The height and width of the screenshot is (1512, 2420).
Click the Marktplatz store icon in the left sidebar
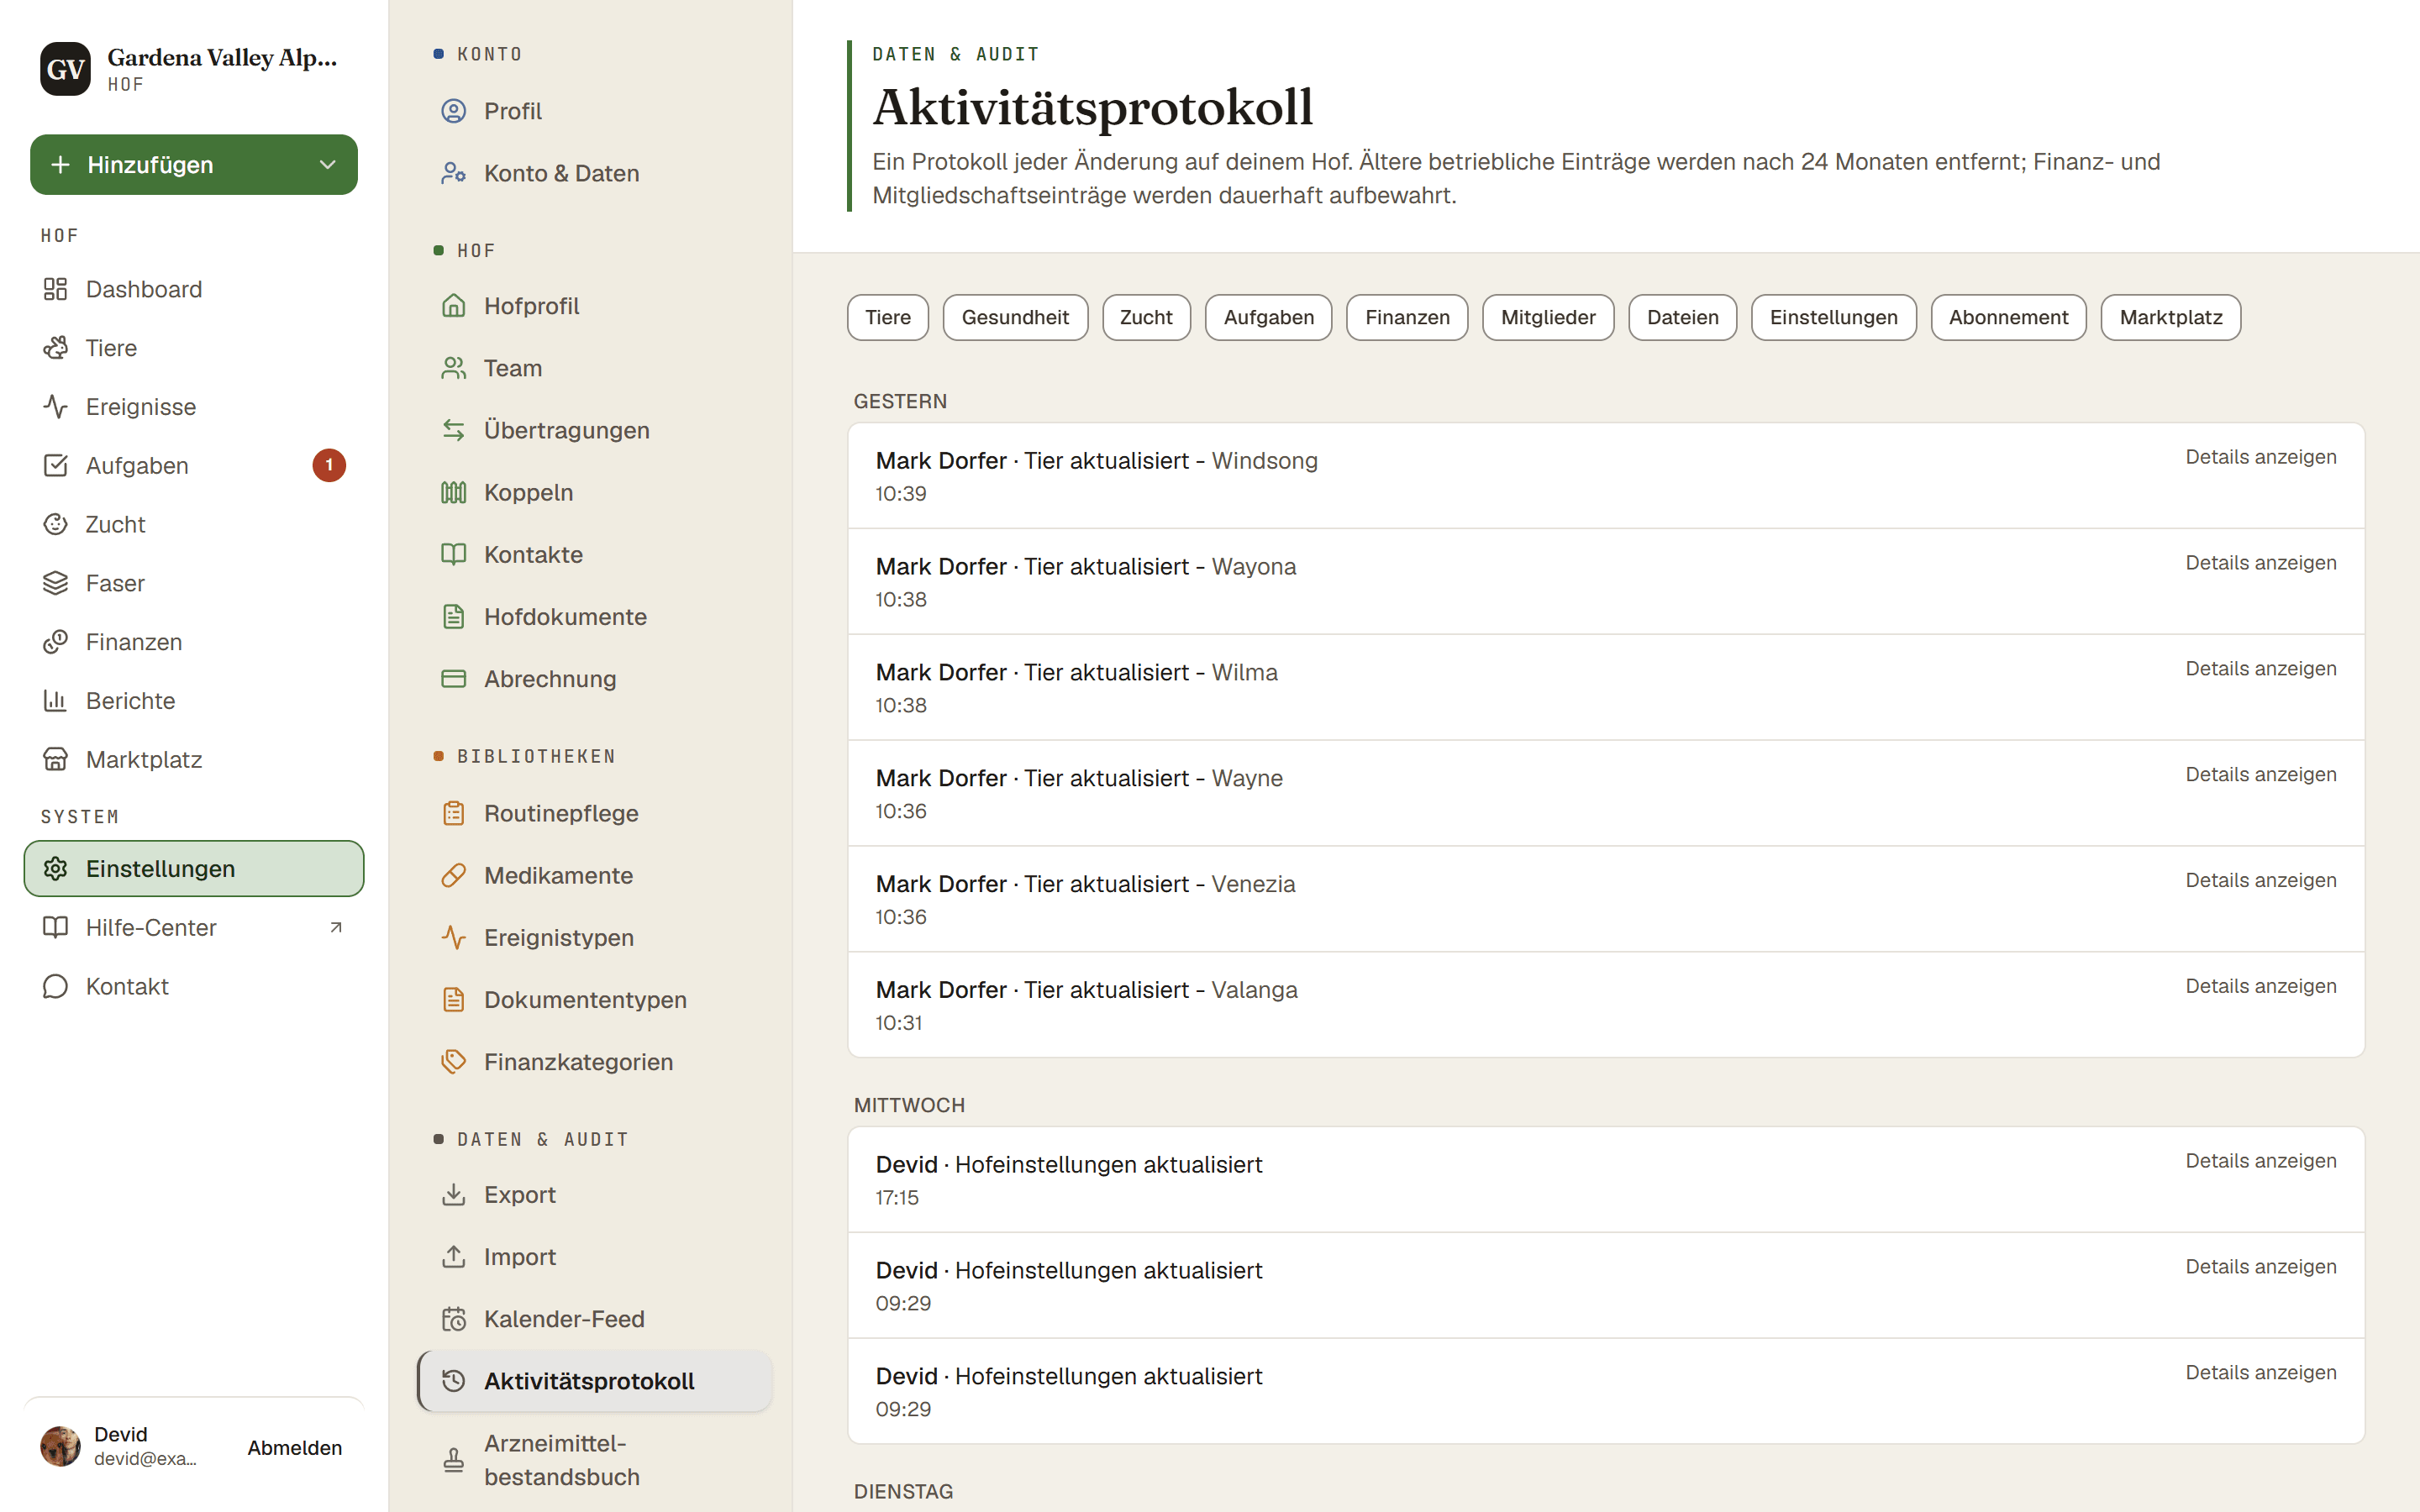pyautogui.click(x=55, y=760)
